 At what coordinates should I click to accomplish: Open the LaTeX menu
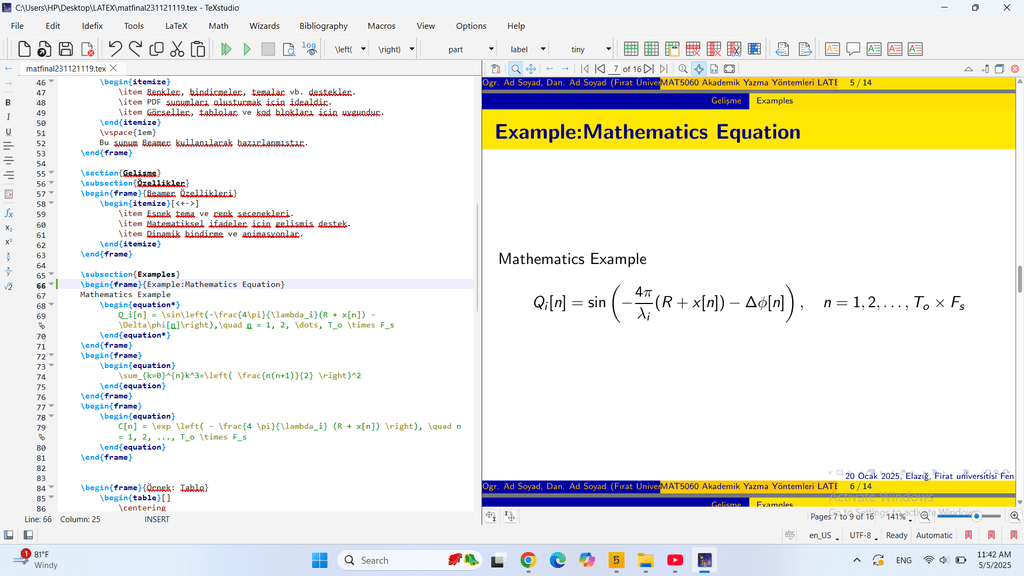pyautogui.click(x=176, y=26)
